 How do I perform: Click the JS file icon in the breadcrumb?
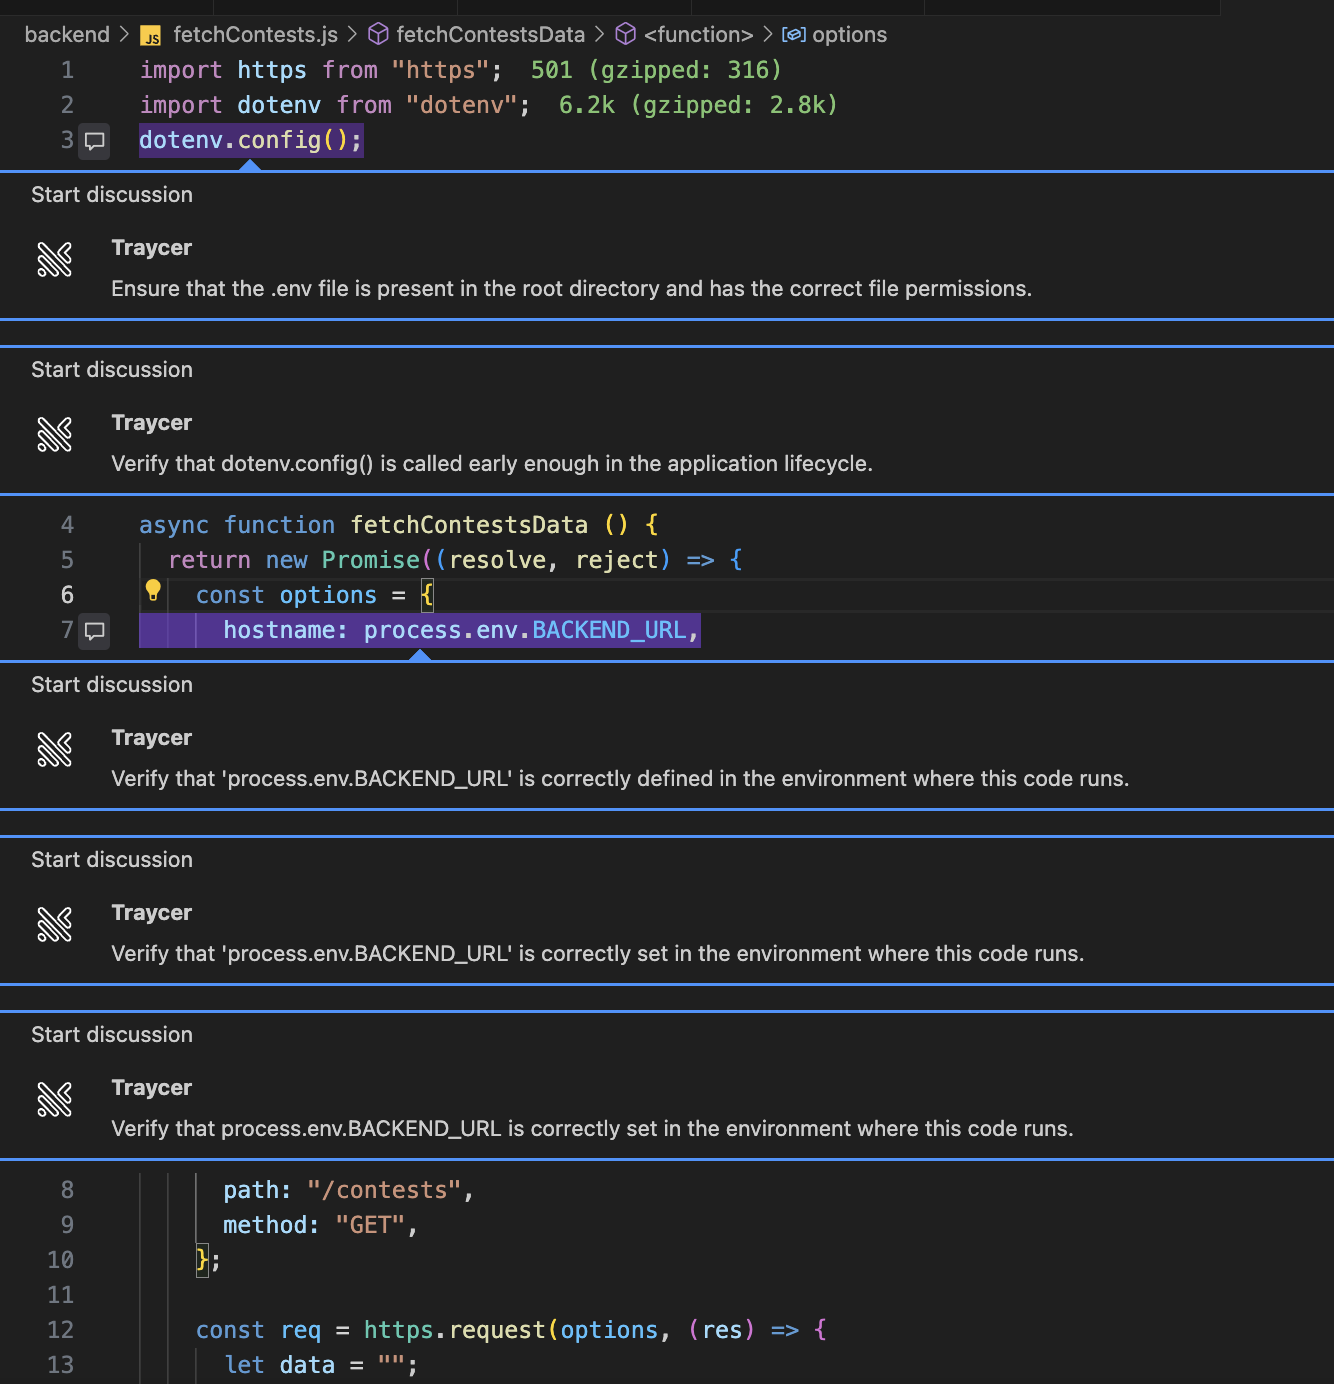151,36
